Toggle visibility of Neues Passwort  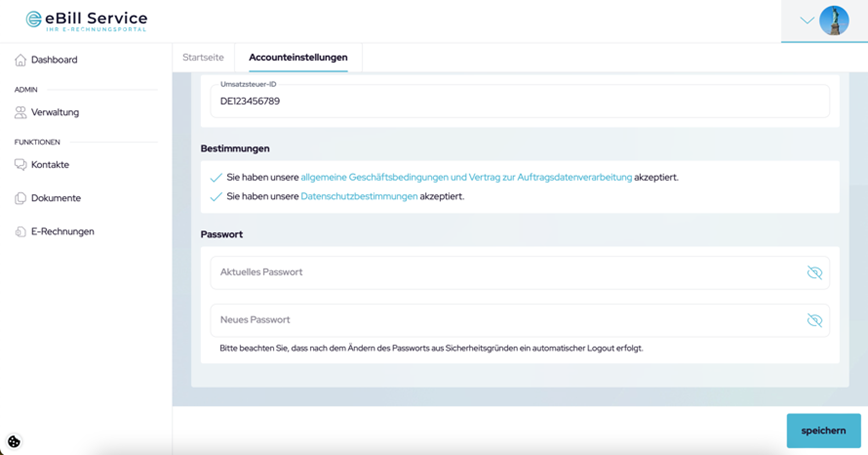coord(814,320)
